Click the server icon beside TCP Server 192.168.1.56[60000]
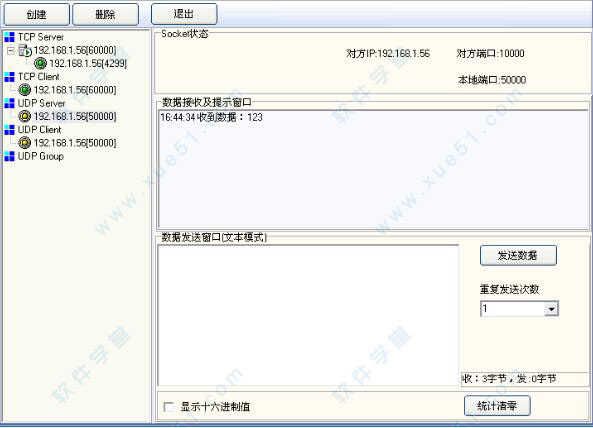 pos(25,50)
